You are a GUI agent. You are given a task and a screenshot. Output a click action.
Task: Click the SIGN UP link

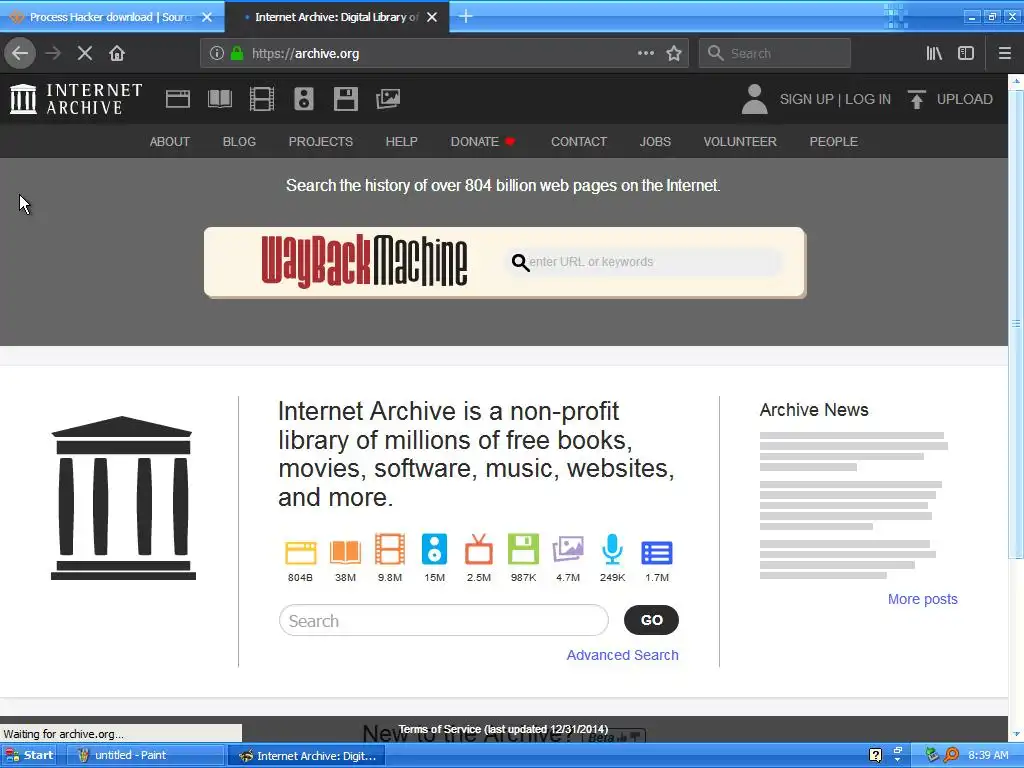807,99
